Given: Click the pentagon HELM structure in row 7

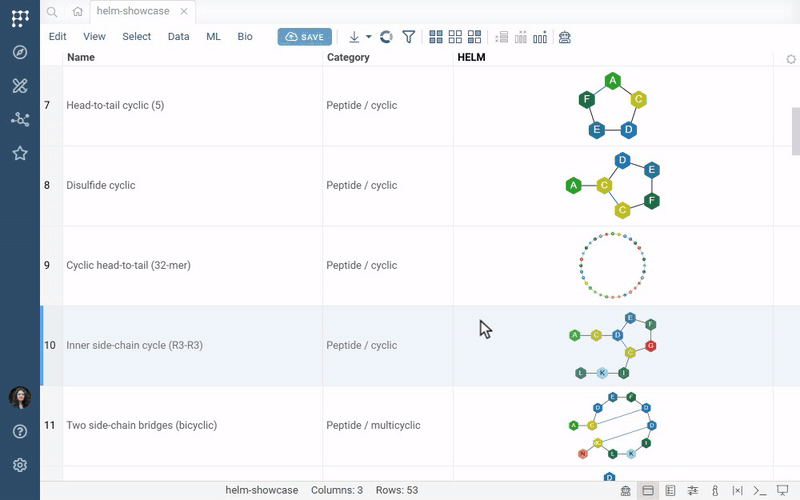Looking at the screenshot, I should [x=613, y=106].
